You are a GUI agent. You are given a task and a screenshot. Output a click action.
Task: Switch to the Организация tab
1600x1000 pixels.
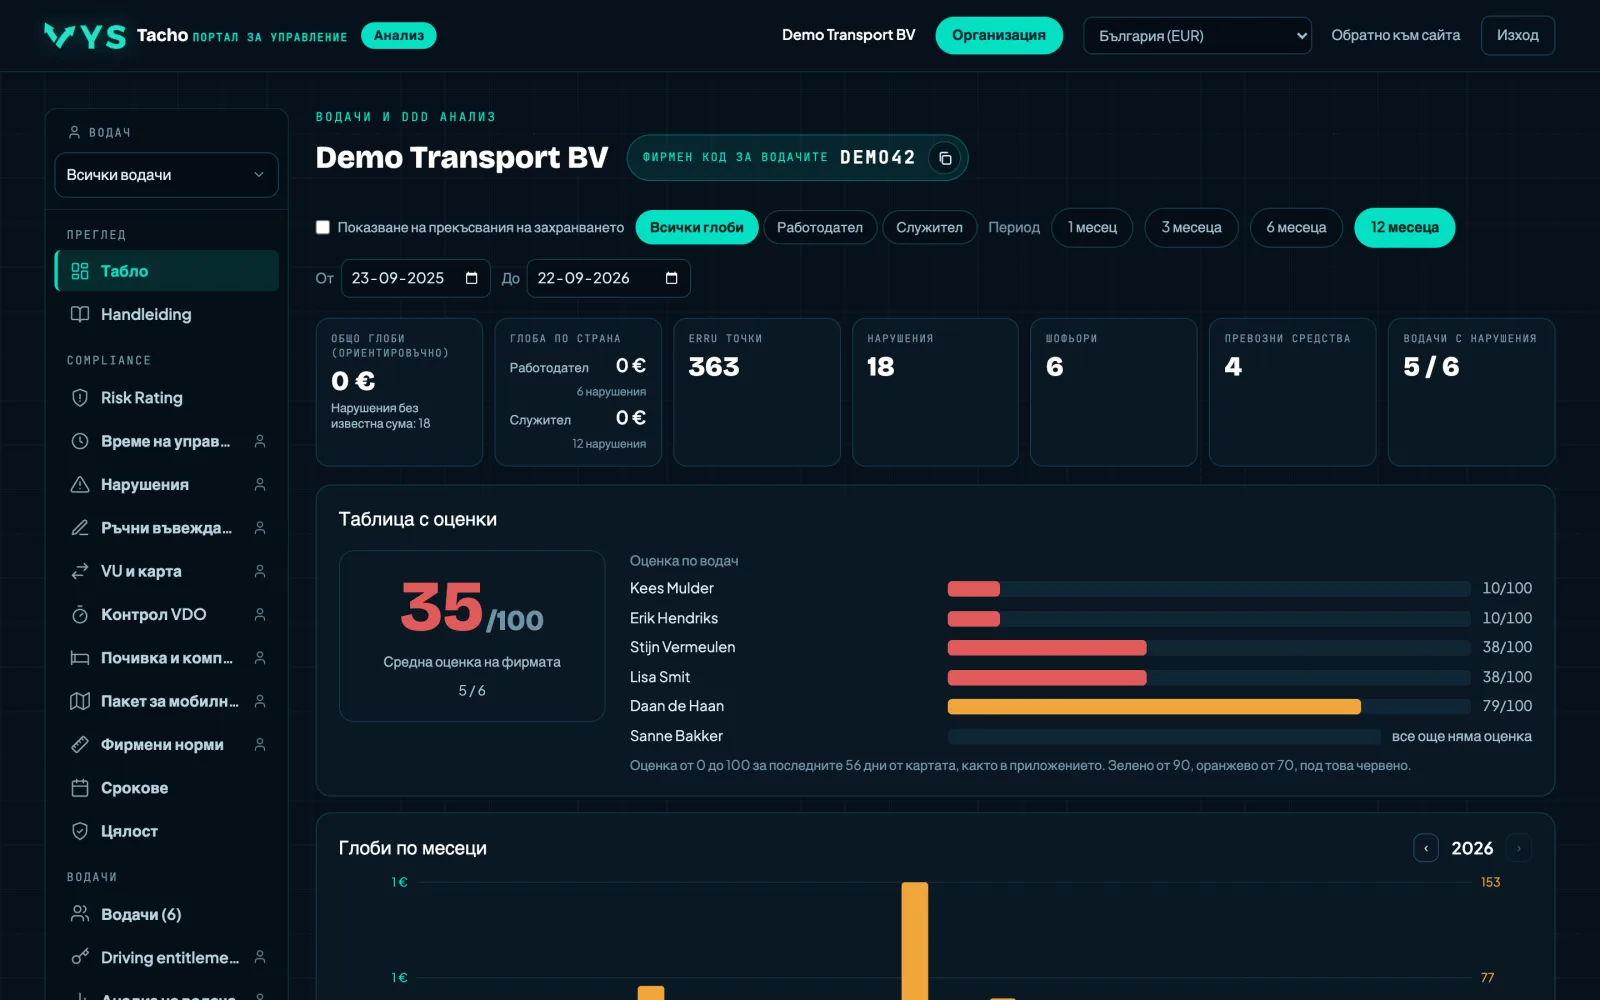click(999, 36)
